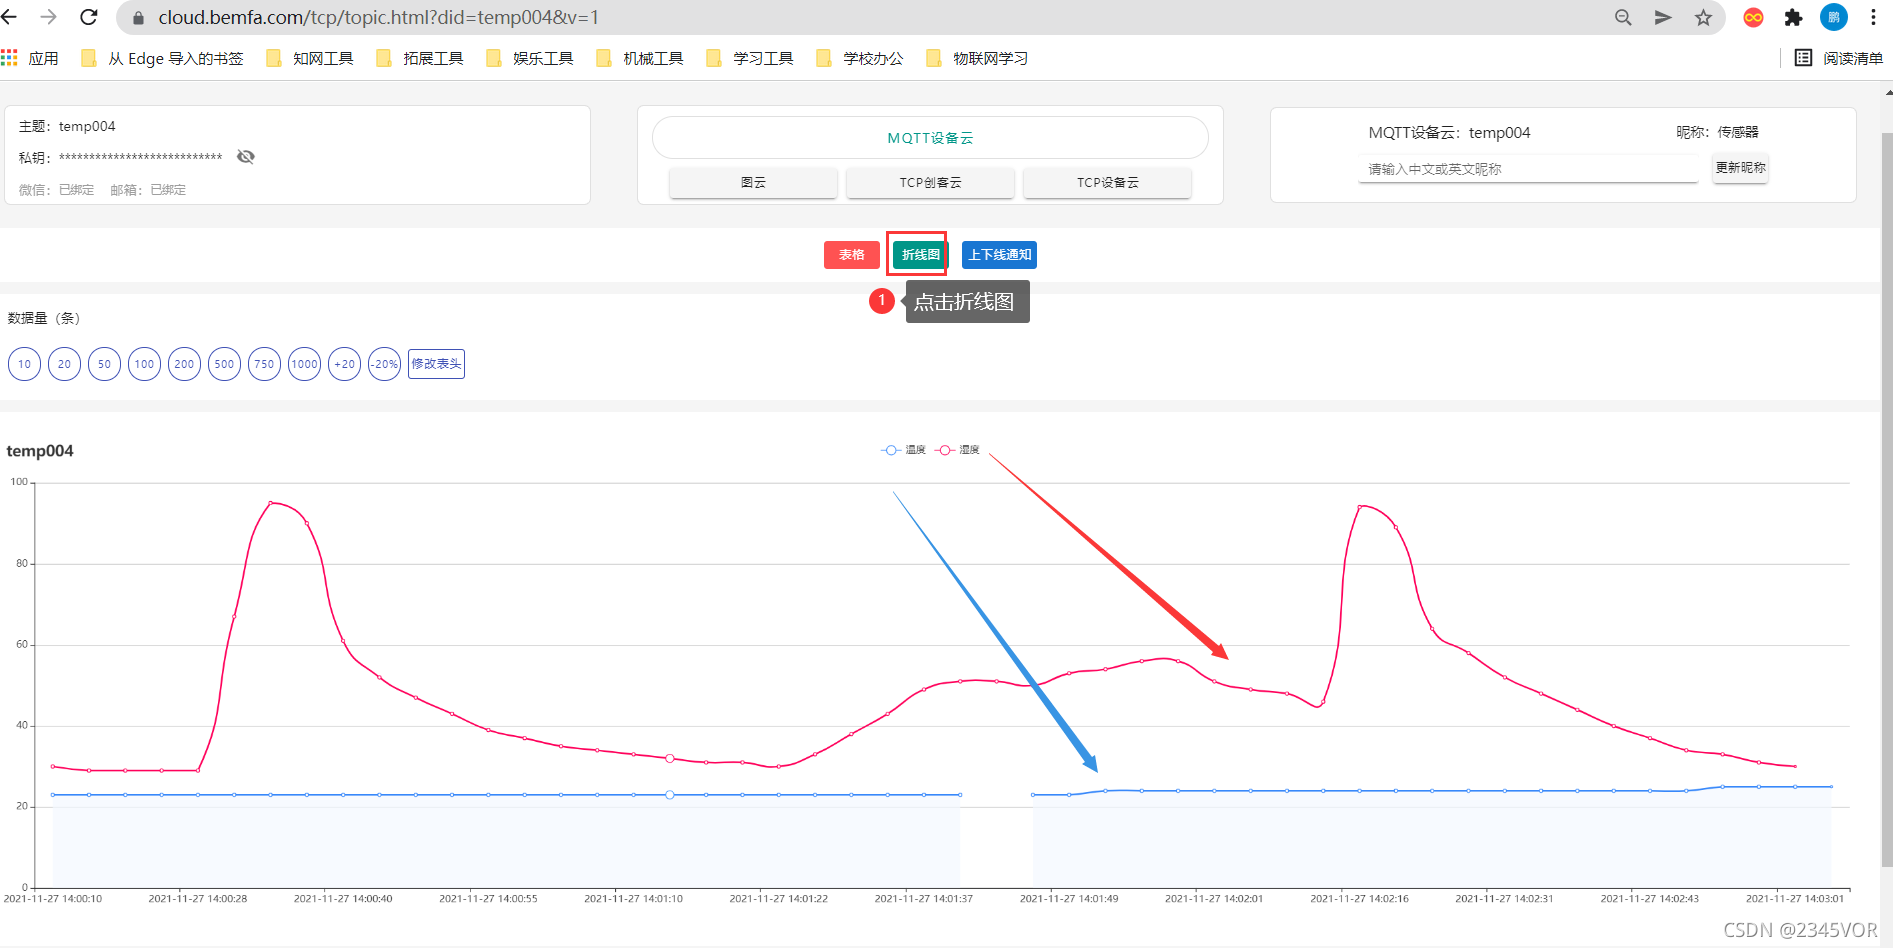Go back to the previous page
The image size is (1893, 948).
point(10,17)
